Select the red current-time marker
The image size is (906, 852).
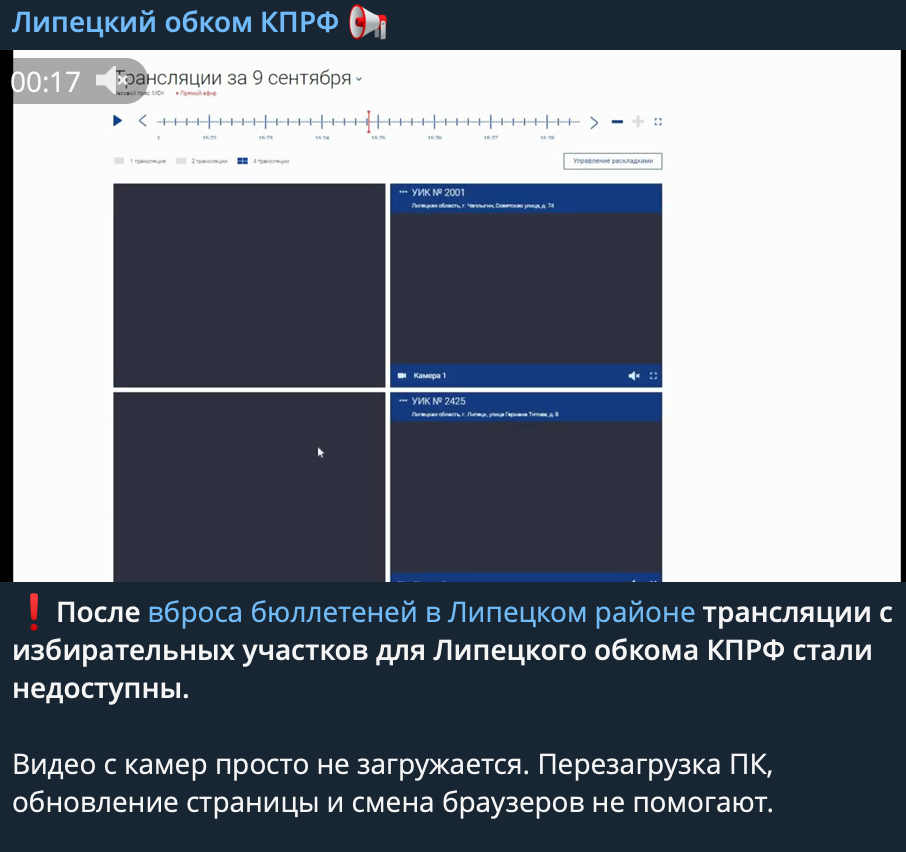pyautogui.click(x=369, y=121)
